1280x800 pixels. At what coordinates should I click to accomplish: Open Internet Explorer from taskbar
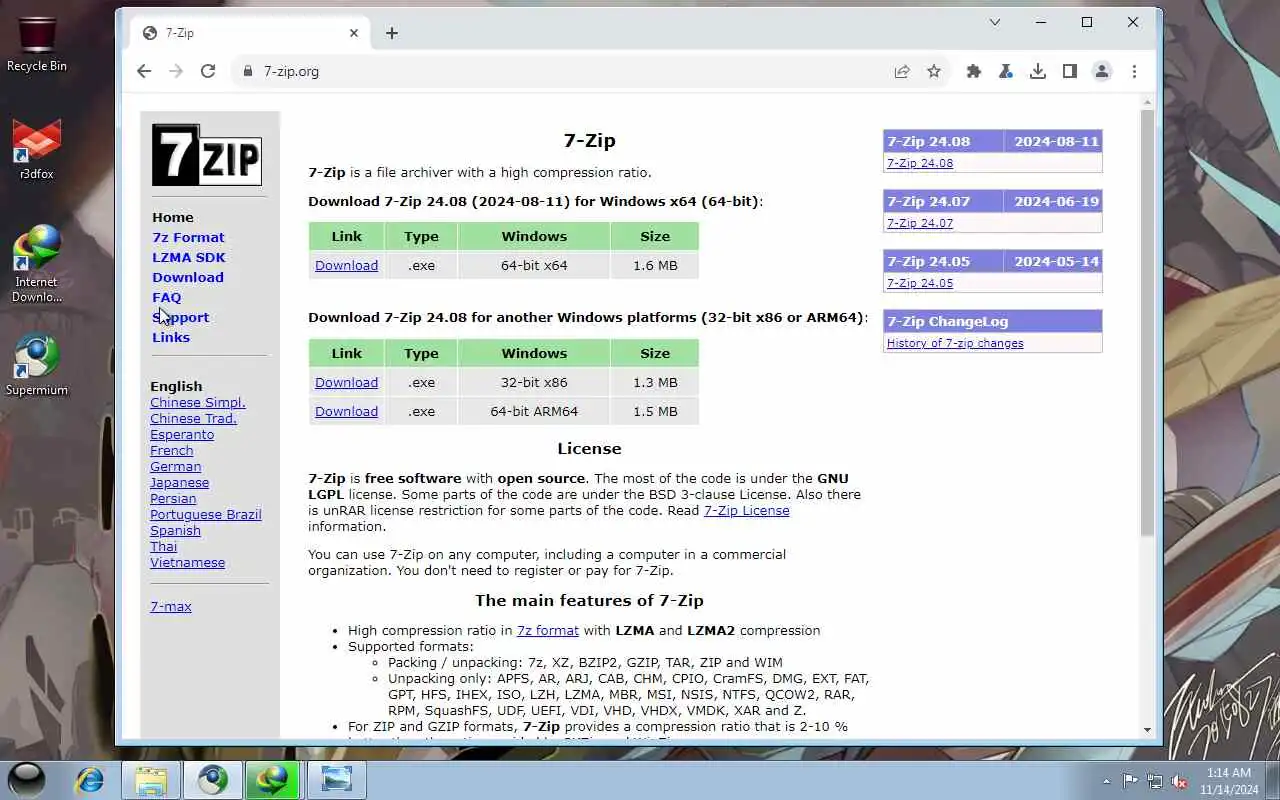point(90,780)
